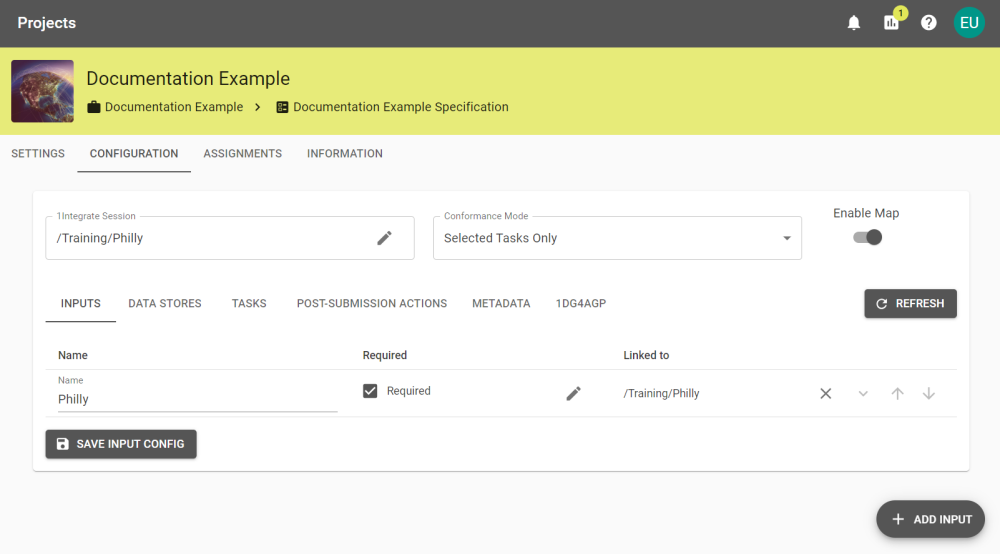Edit the Philly input link pencil icon
The height and width of the screenshot is (554, 1000).
[573, 393]
